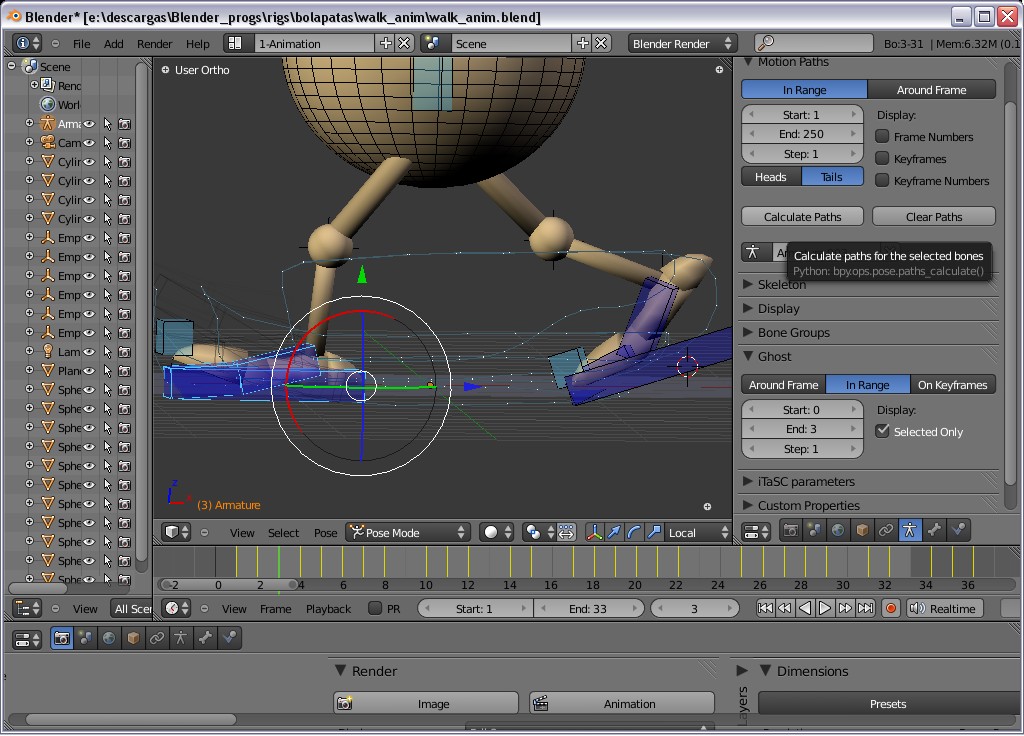Set motion paths type to Around Frame
Viewport: 1024px width, 736px height.
[x=931, y=90]
